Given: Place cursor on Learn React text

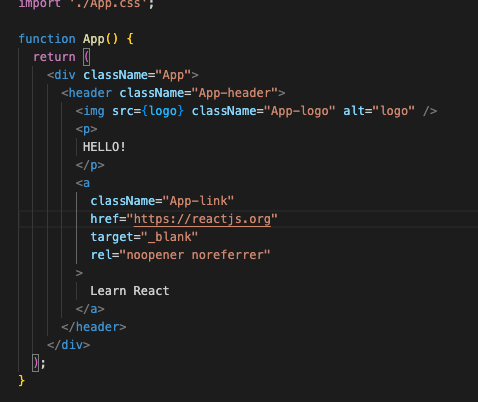Looking at the screenshot, I should point(130,291).
